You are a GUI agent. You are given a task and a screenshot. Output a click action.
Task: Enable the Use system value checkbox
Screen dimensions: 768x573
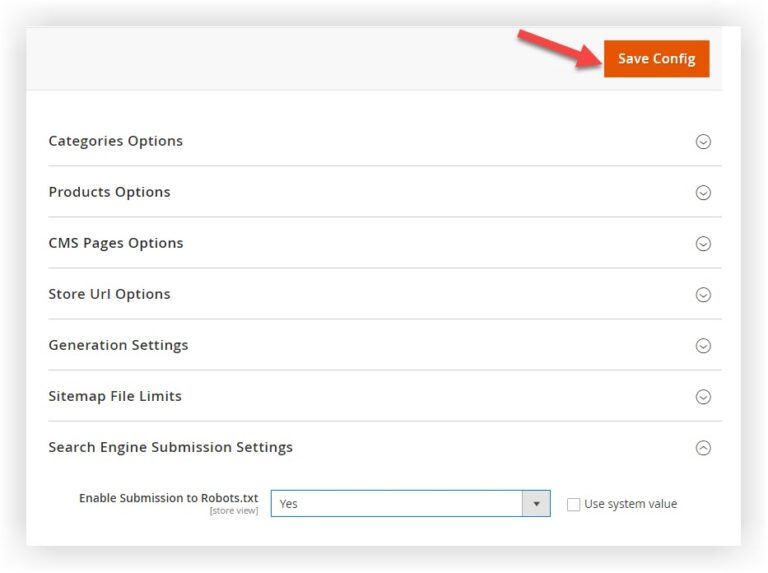point(573,504)
